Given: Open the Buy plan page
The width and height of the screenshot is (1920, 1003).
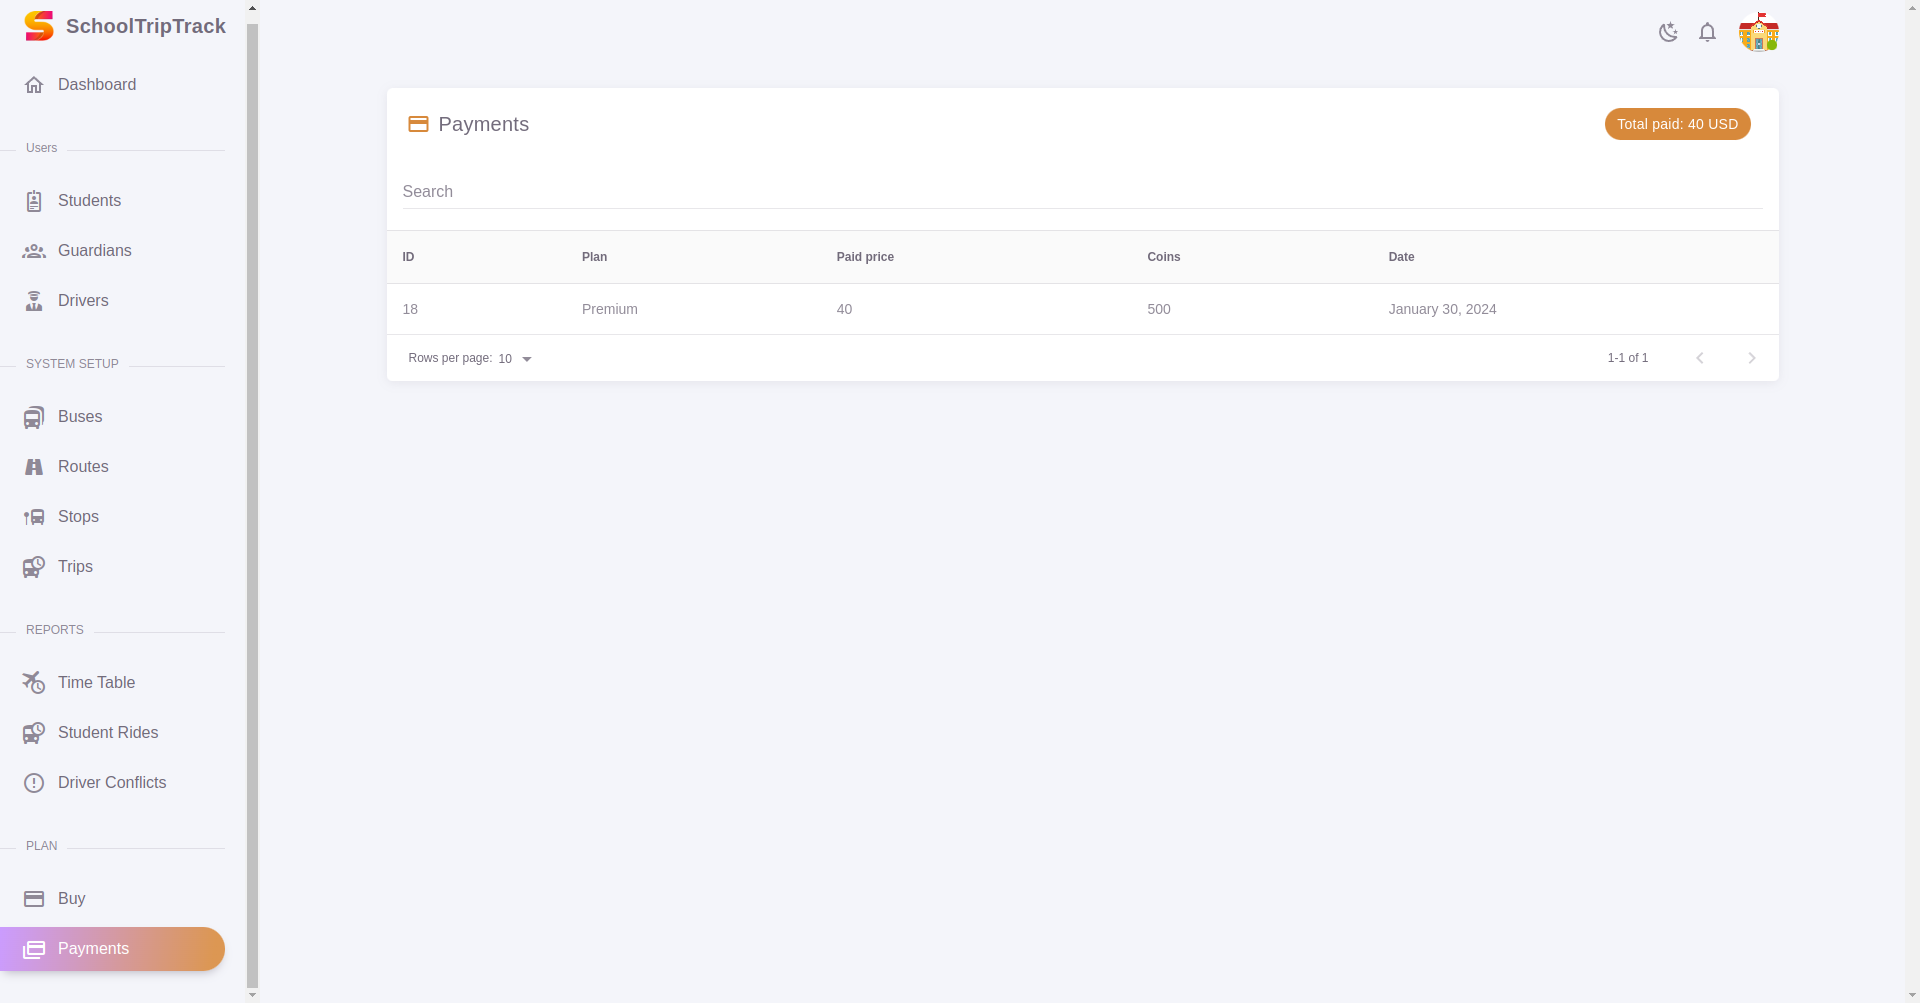Looking at the screenshot, I should 70,898.
